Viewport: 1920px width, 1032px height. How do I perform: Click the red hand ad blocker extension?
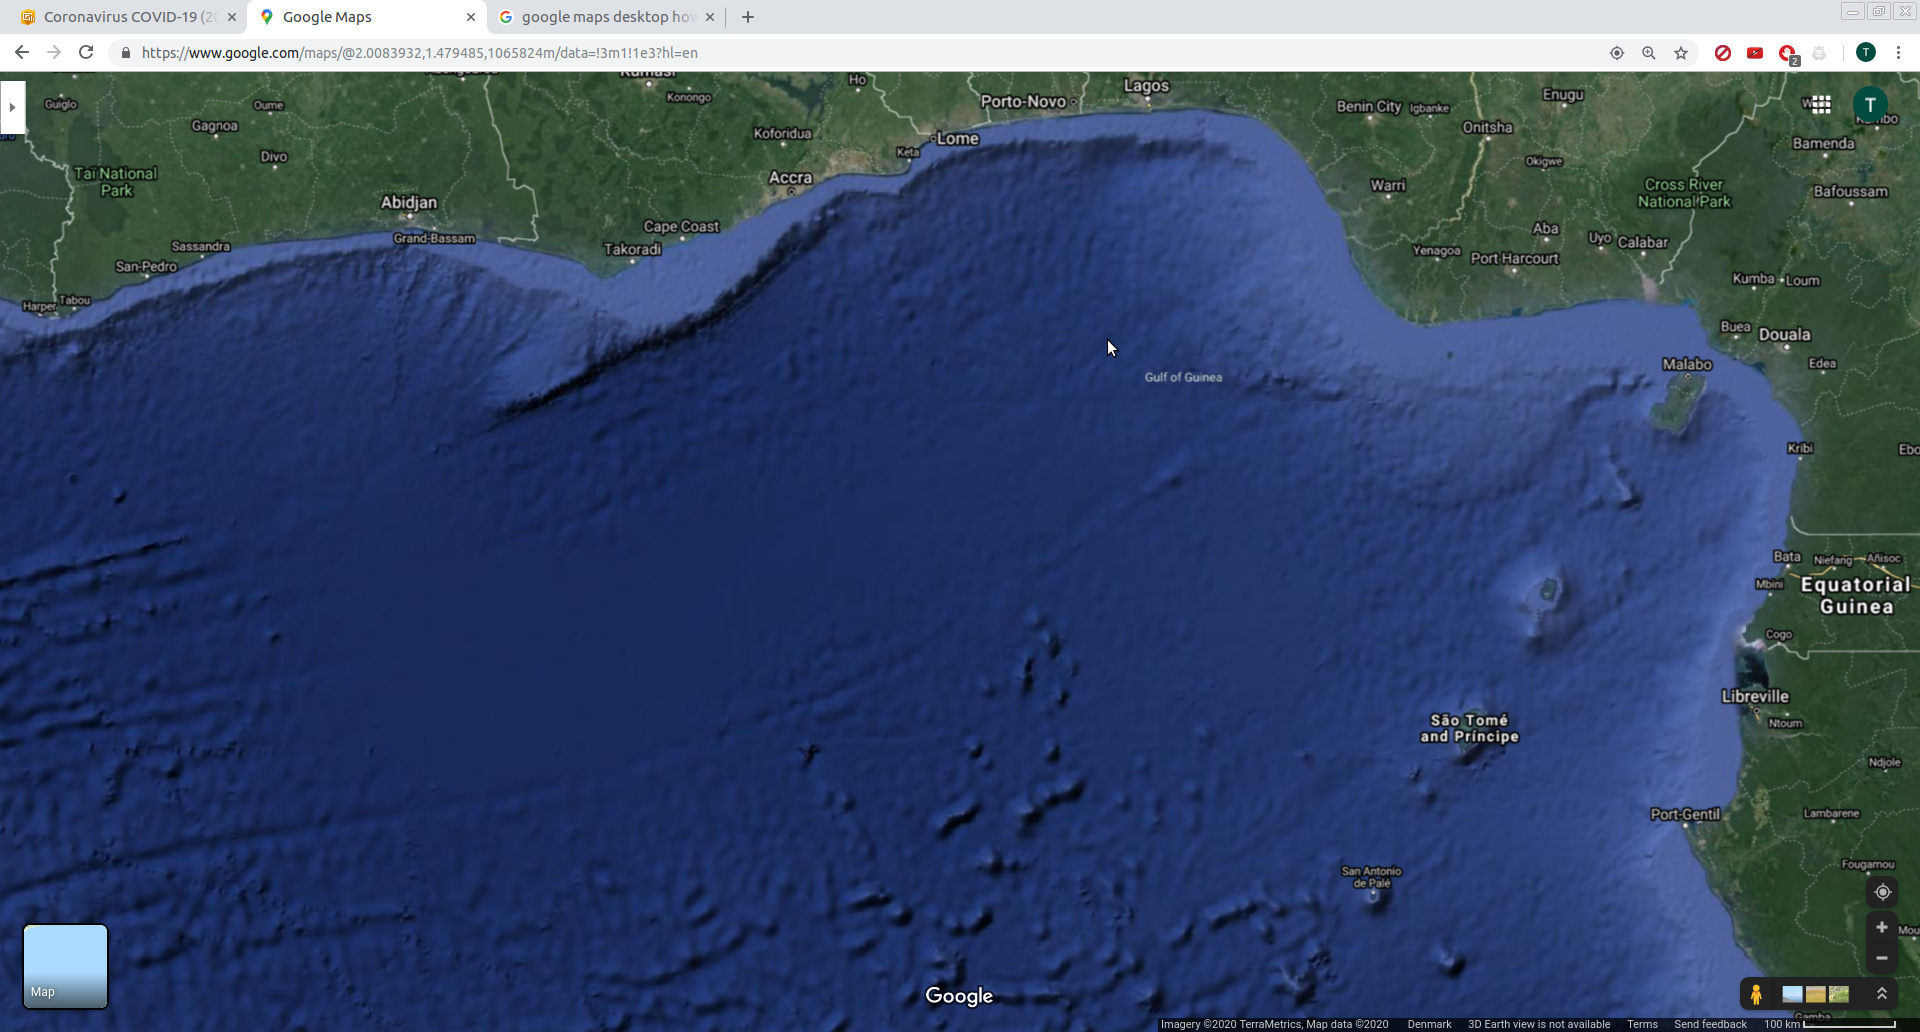pos(1787,53)
